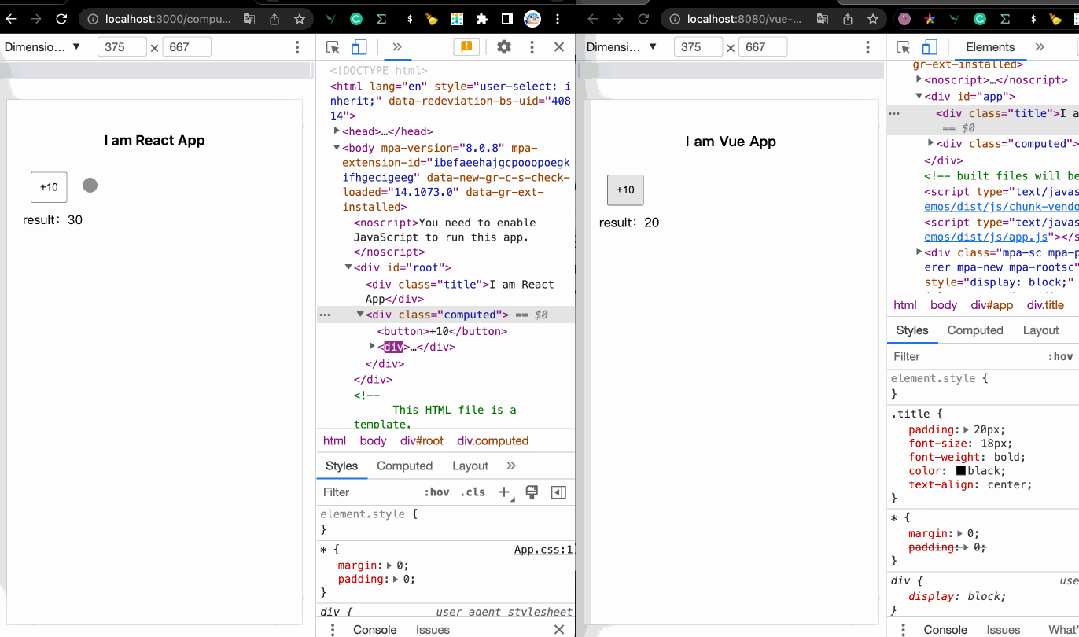
Task: Open the Extensions puzzle menu in React window
Action: point(482,19)
